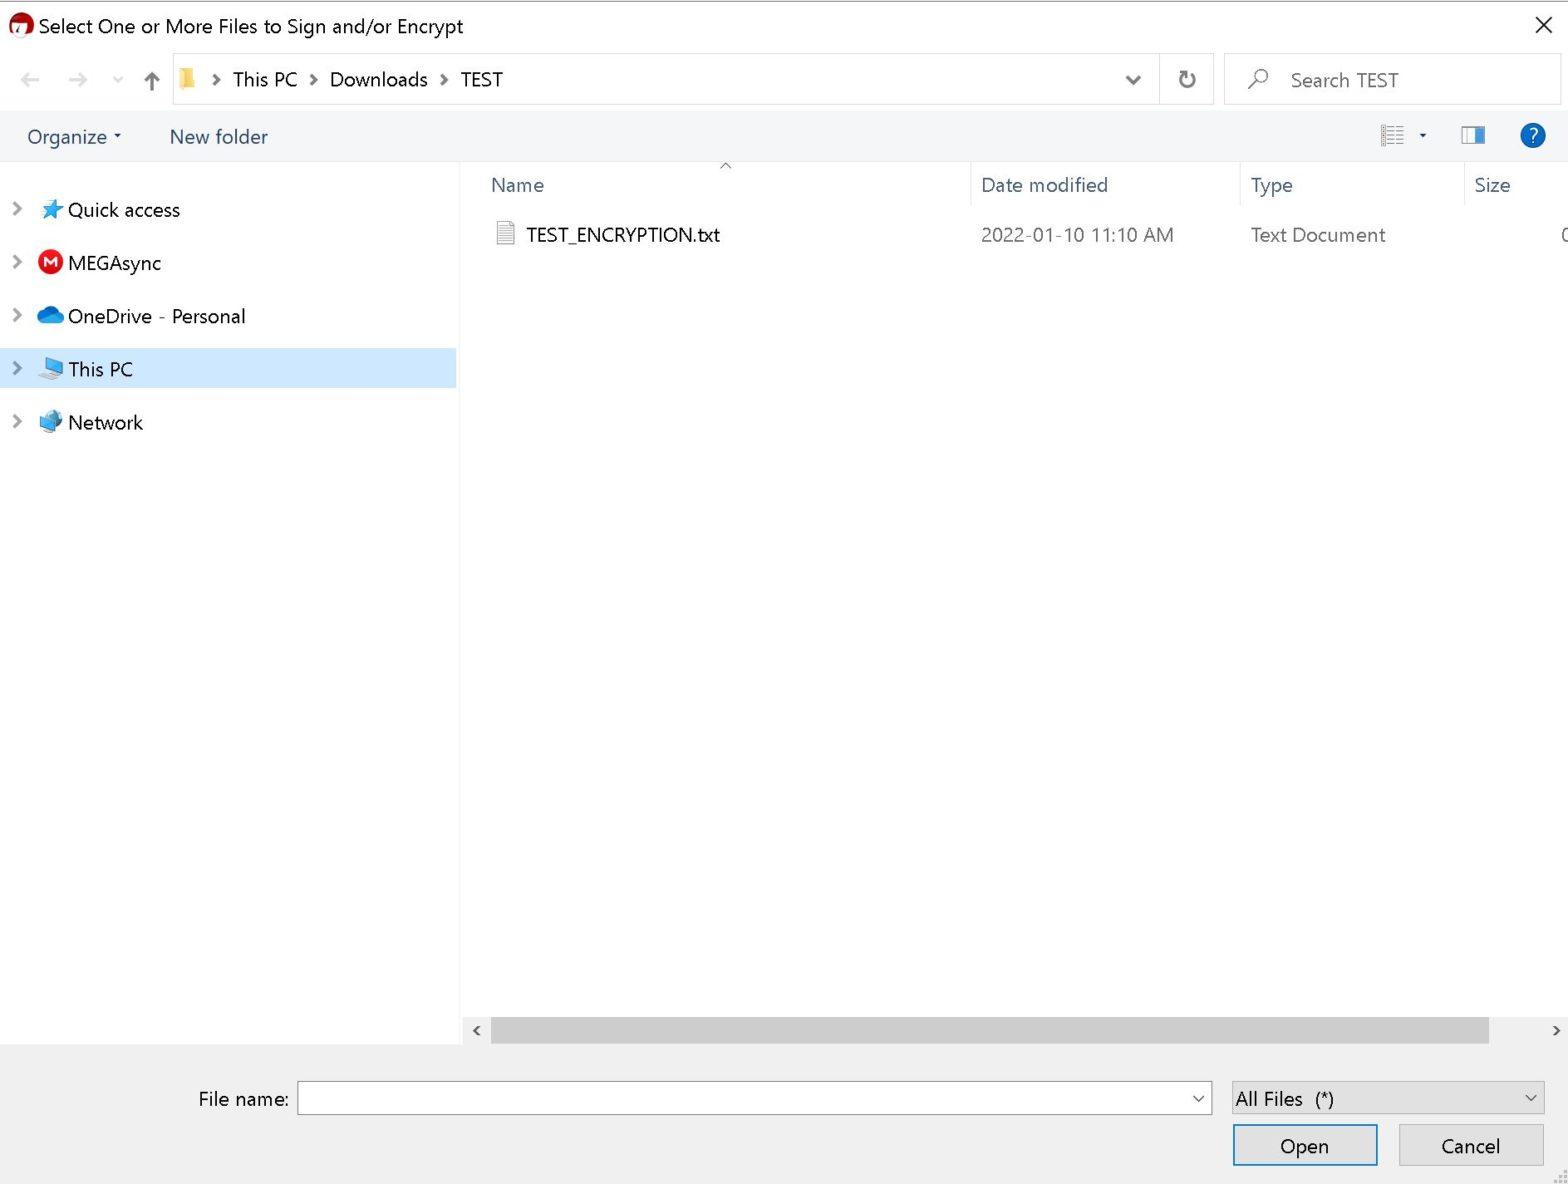Image resolution: width=1568 pixels, height=1184 pixels.
Task: Select MEGAsync in navigation pane
Action: click(x=114, y=263)
